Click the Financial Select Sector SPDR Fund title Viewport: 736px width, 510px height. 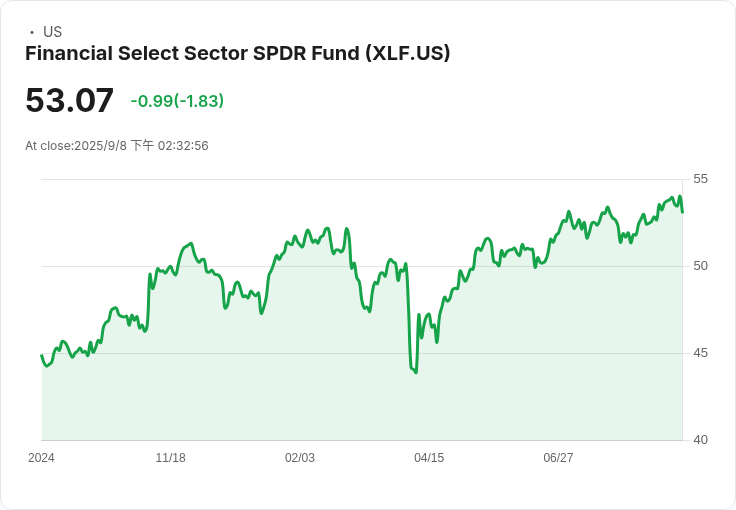coord(238,53)
